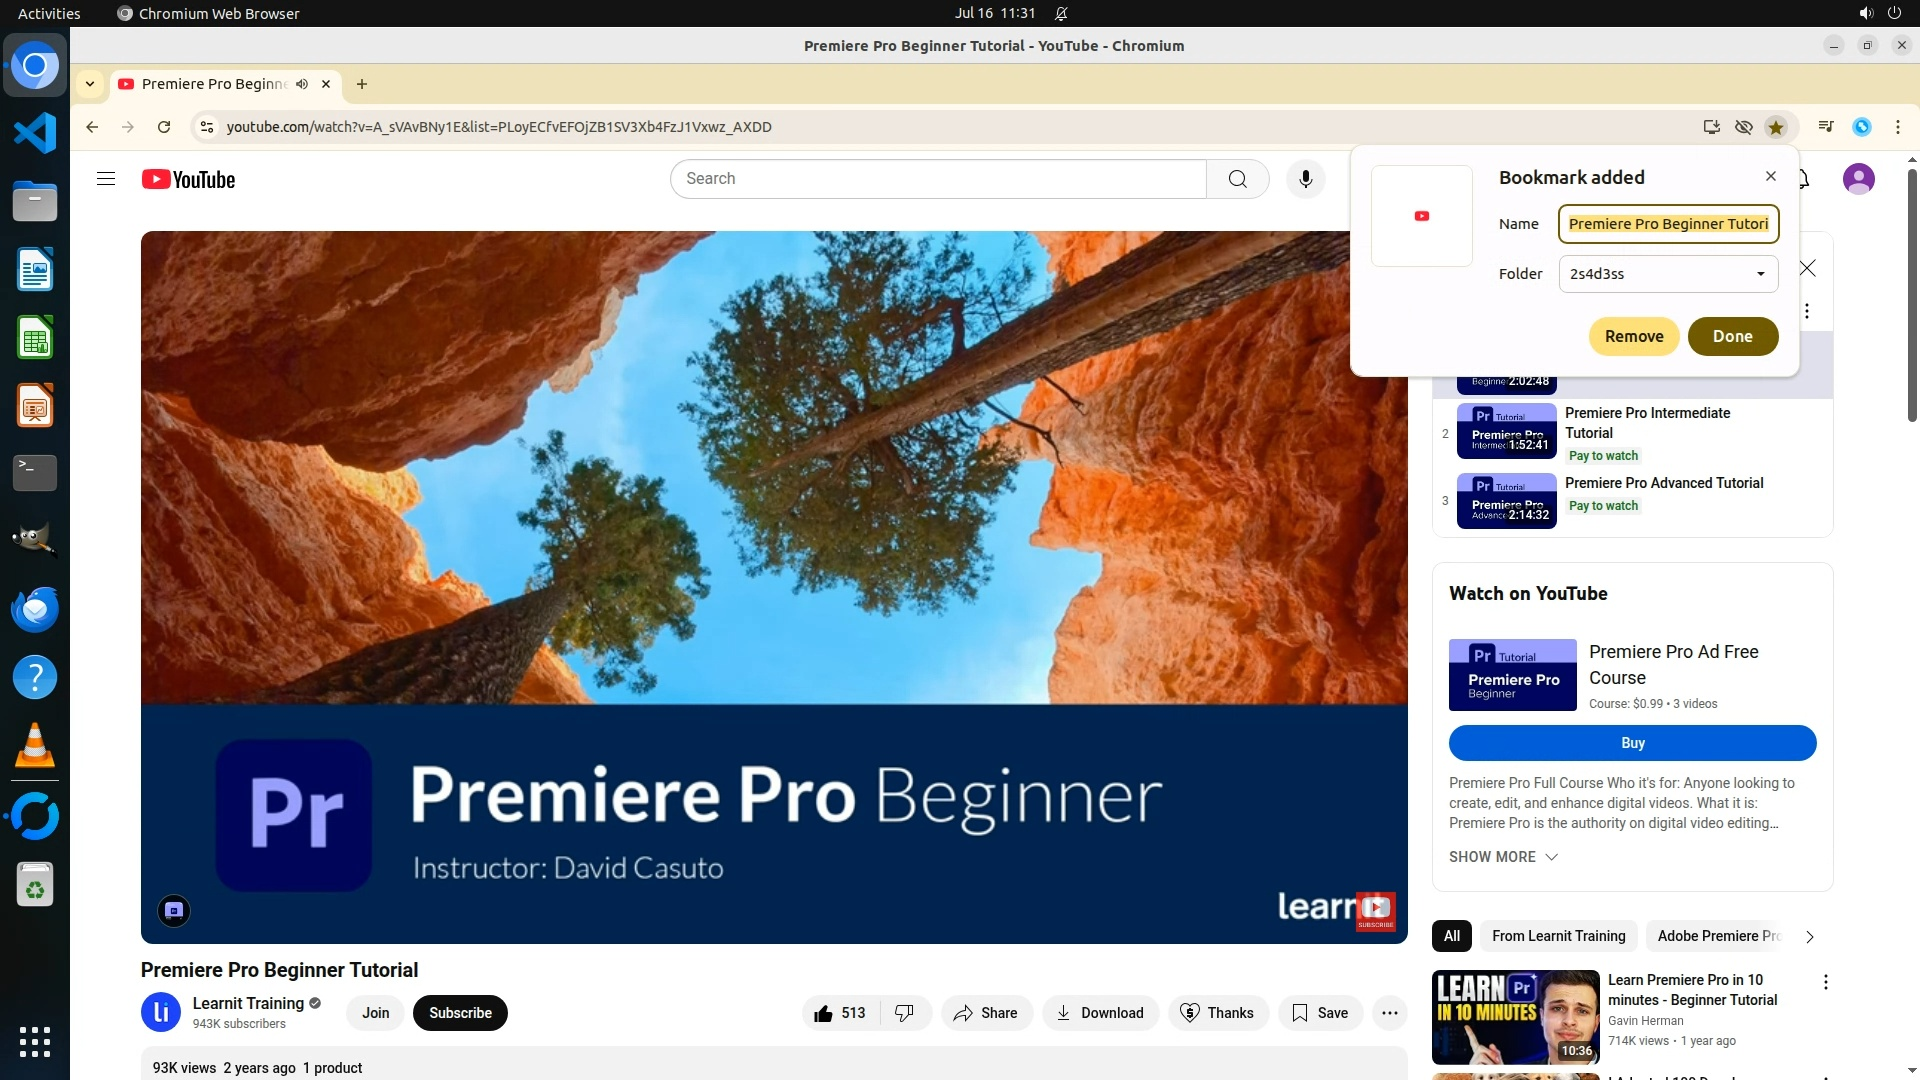This screenshot has width=1920, height=1080.
Task: Open the more actions ellipsis below video
Action: [1389, 1013]
